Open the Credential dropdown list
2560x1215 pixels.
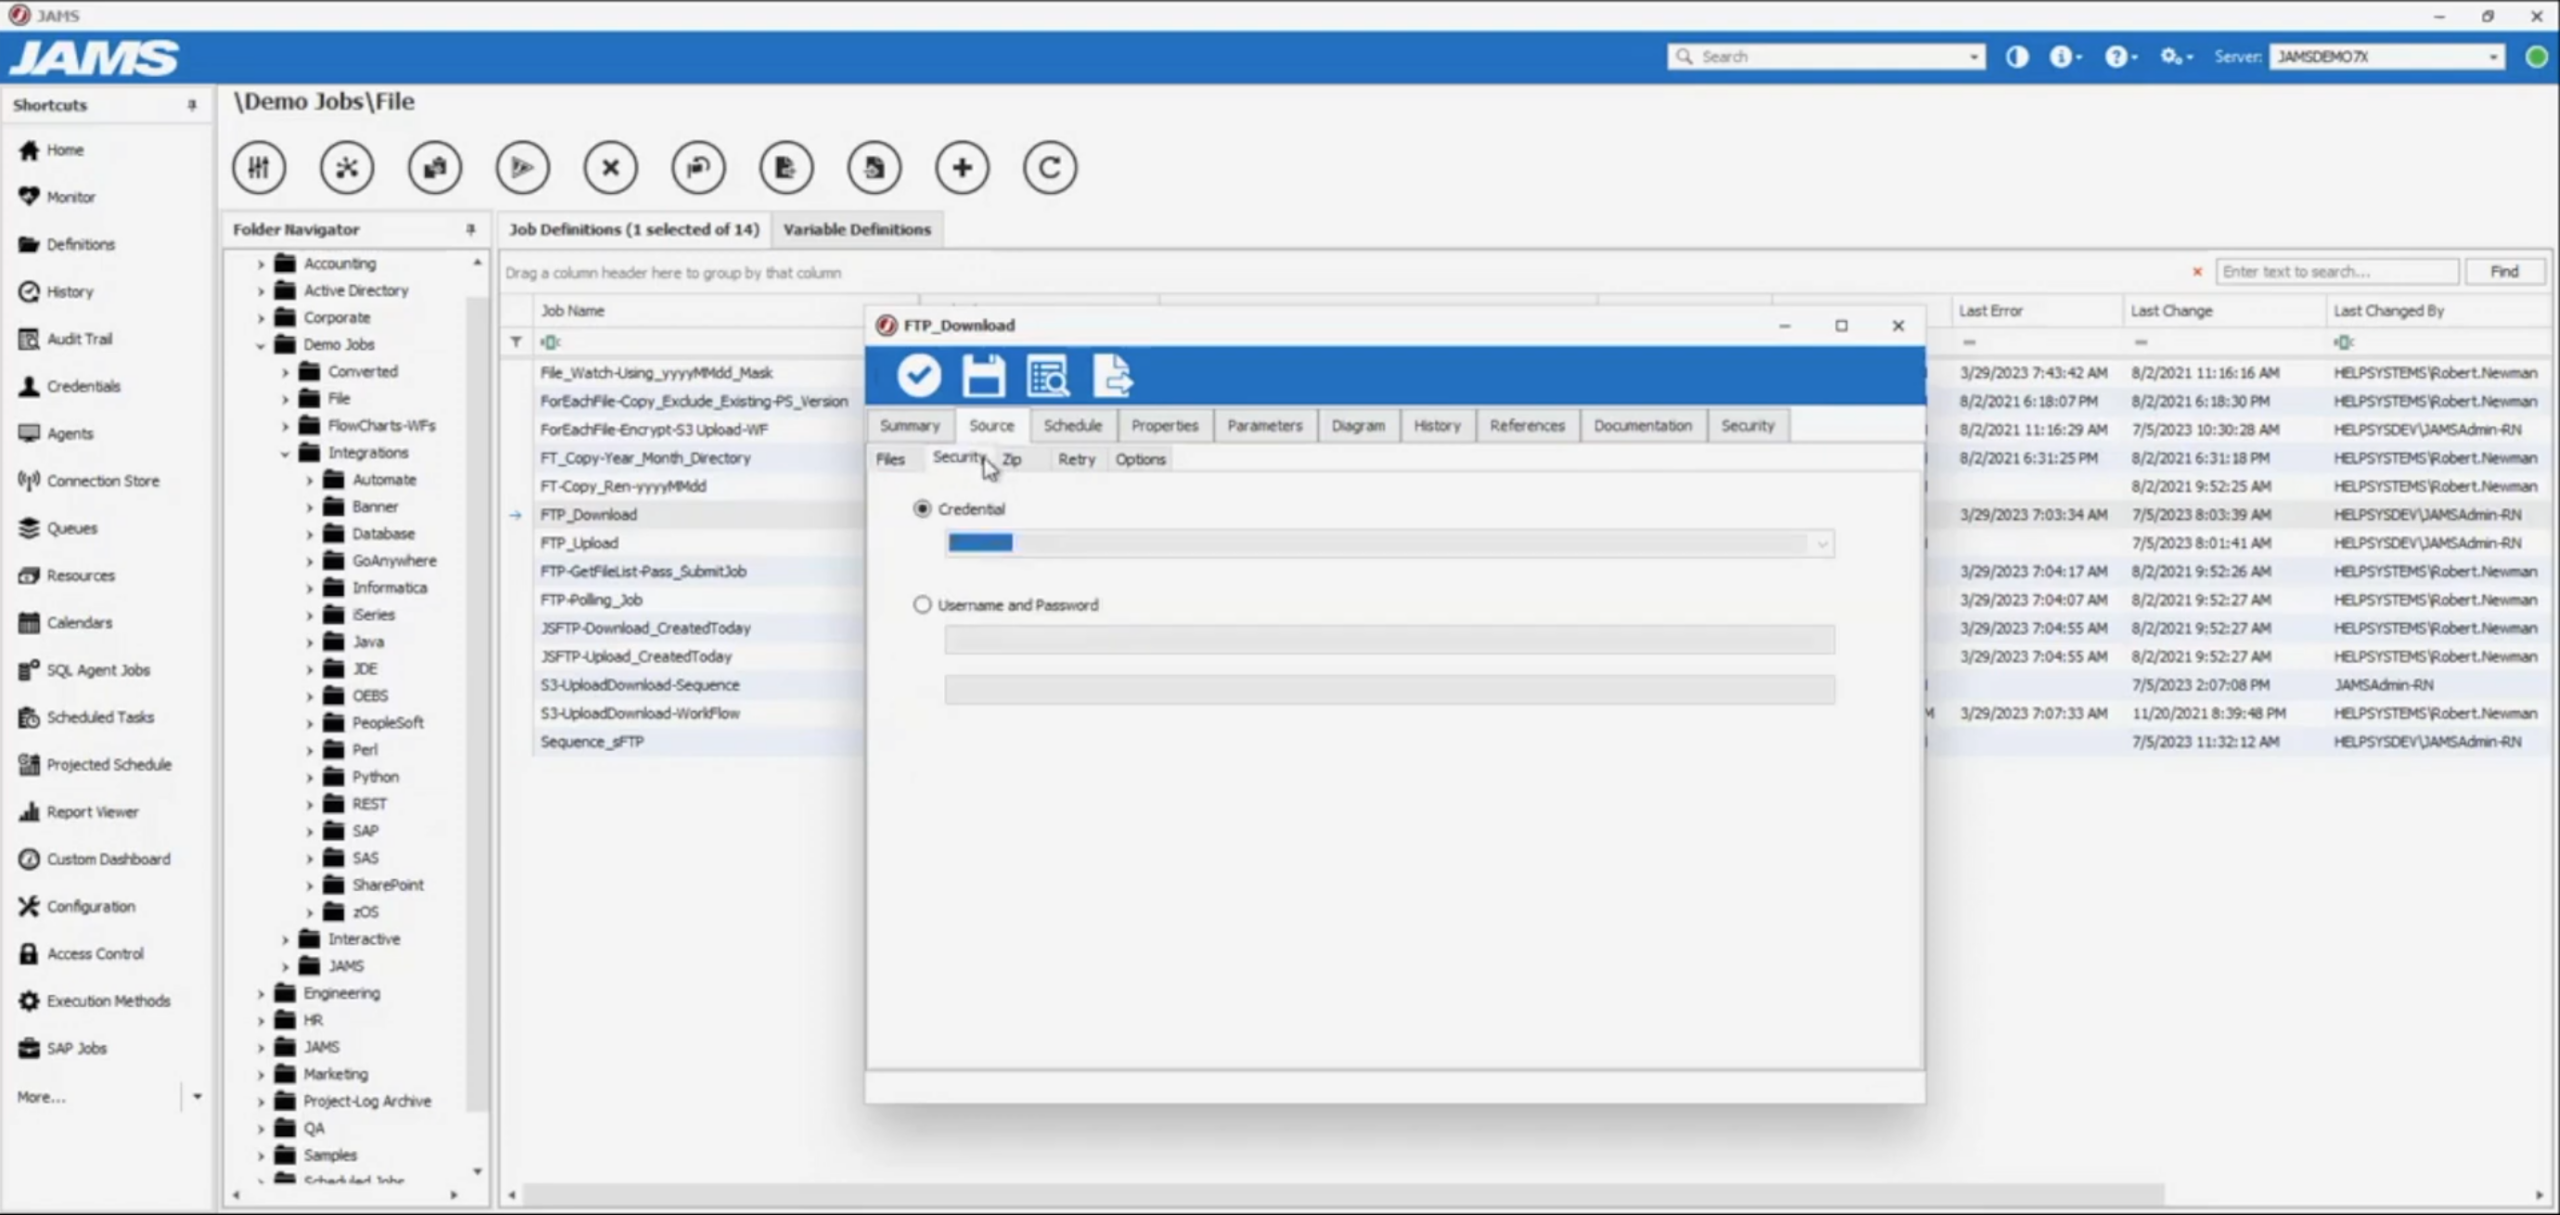click(x=1821, y=544)
